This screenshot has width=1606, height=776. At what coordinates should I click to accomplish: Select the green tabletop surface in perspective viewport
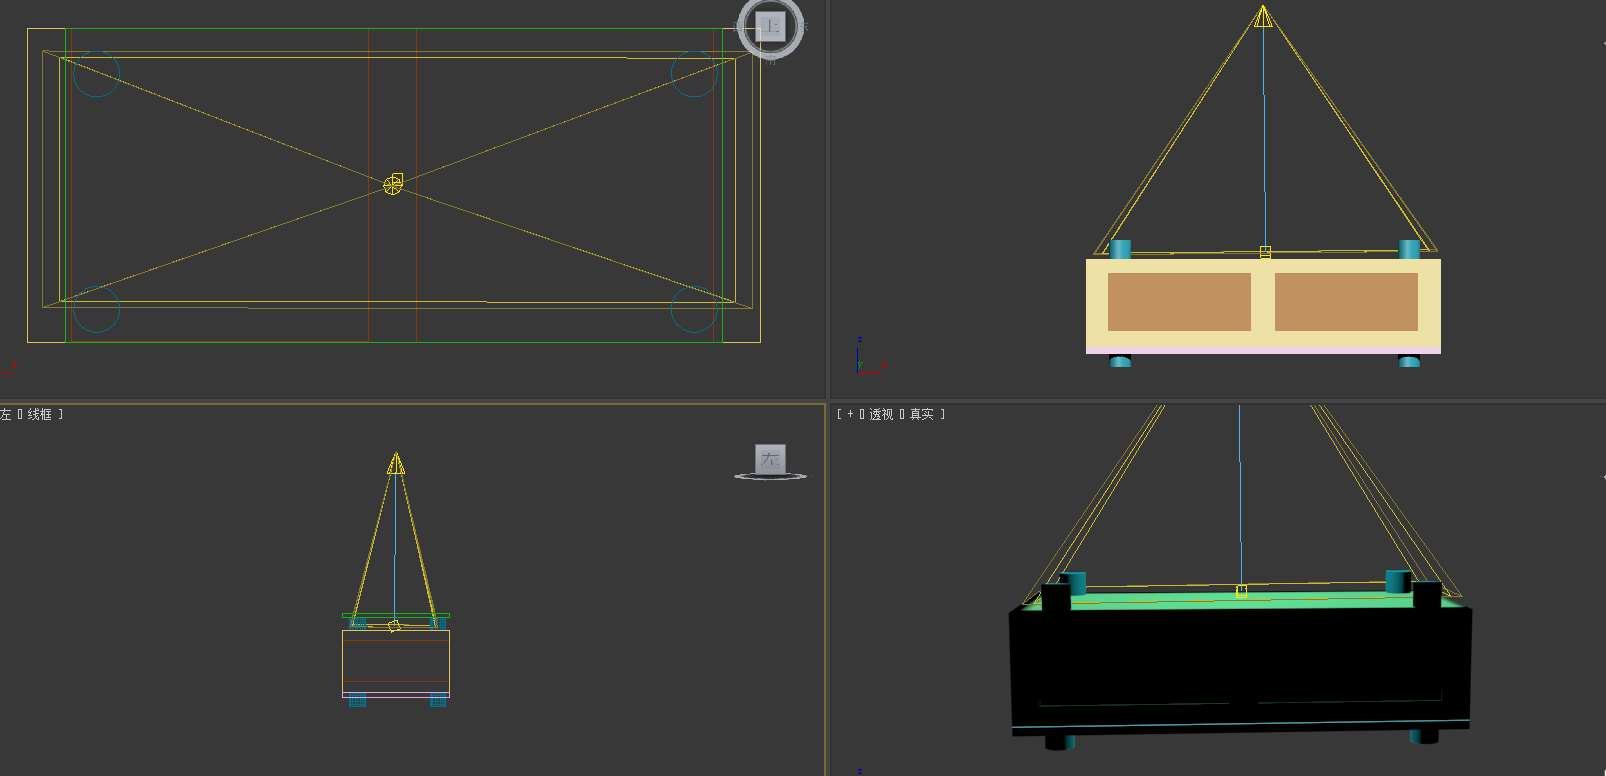[x=1240, y=601]
